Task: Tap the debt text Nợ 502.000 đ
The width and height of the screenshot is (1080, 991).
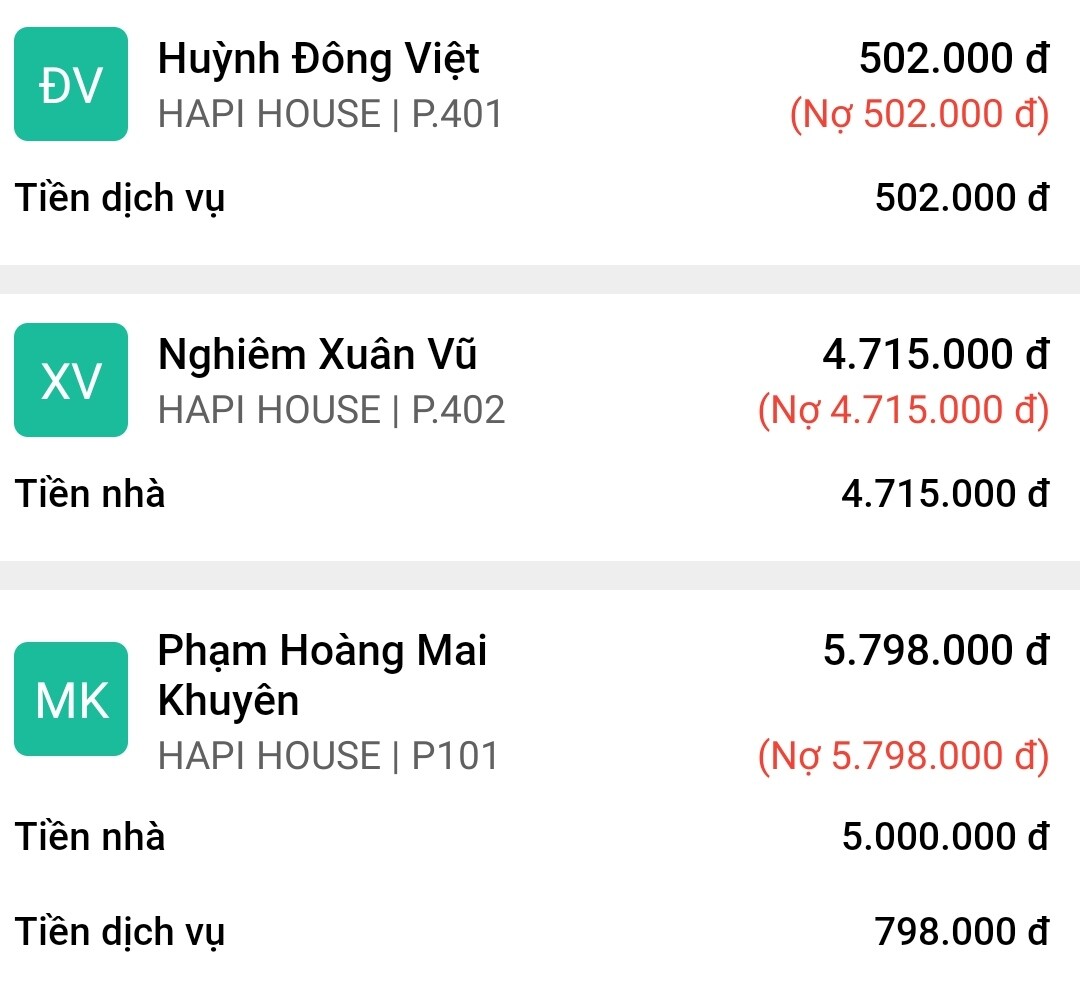Action: click(x=919, y=114)
